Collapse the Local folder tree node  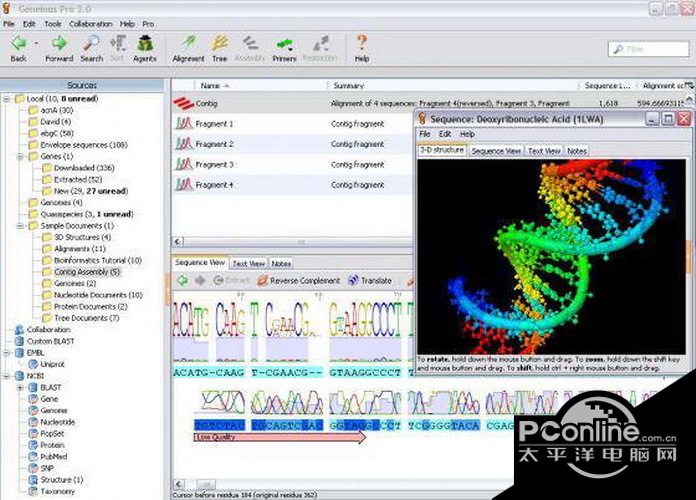coord(7,99)
